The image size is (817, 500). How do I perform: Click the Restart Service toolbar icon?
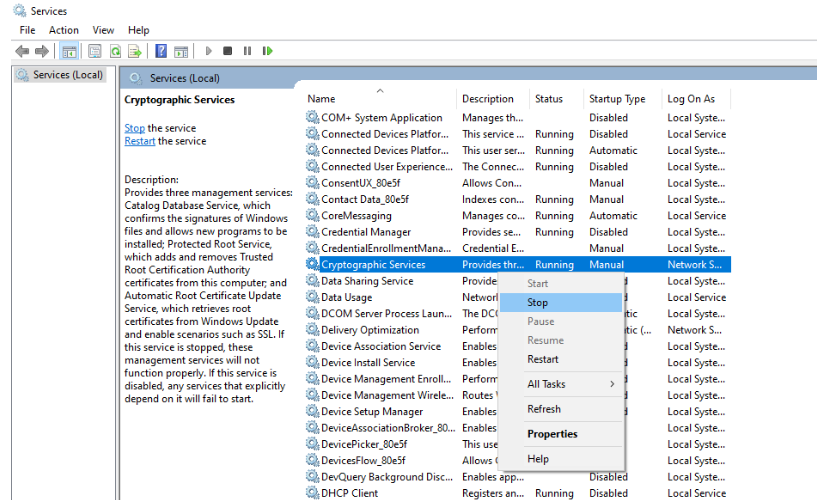click(265, 51)
